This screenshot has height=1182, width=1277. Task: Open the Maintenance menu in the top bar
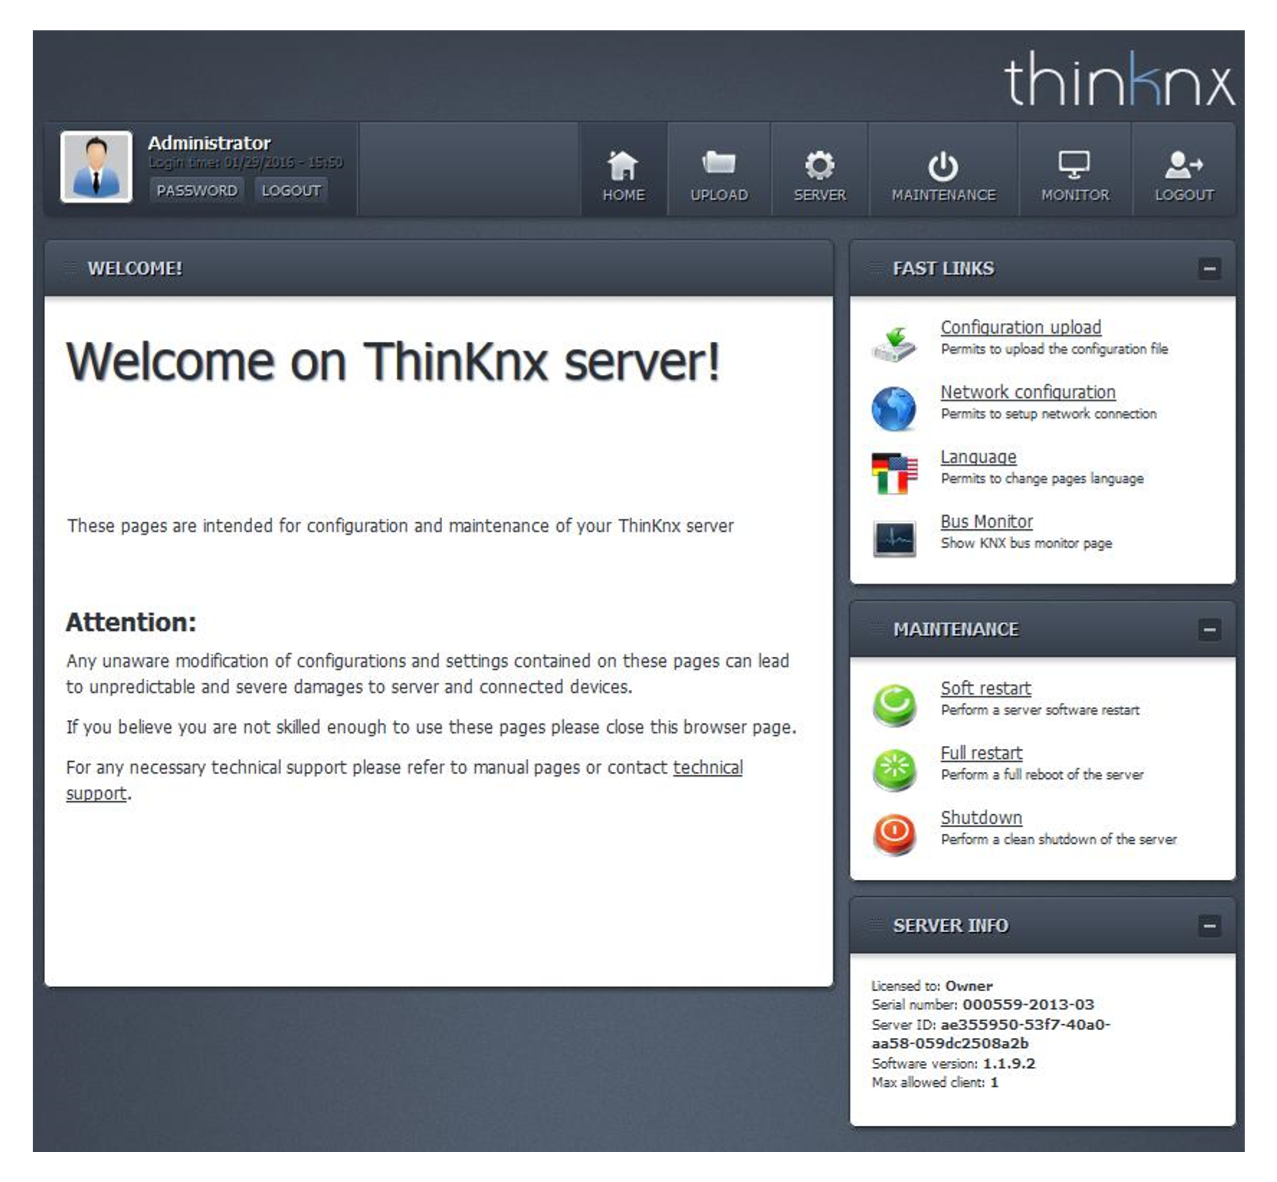[943, 175]
